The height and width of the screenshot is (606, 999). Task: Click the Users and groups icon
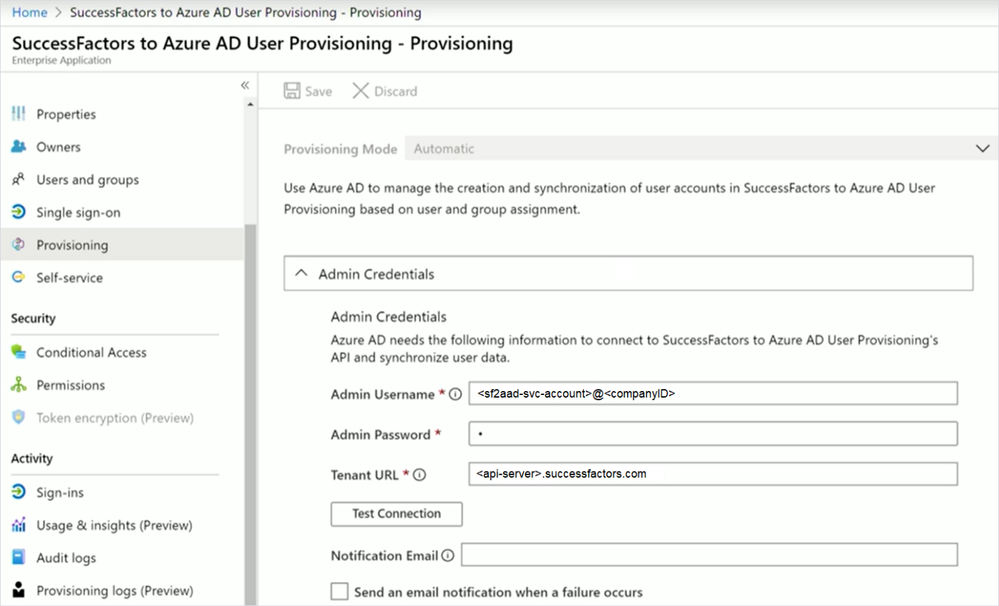tap(18, 179)
